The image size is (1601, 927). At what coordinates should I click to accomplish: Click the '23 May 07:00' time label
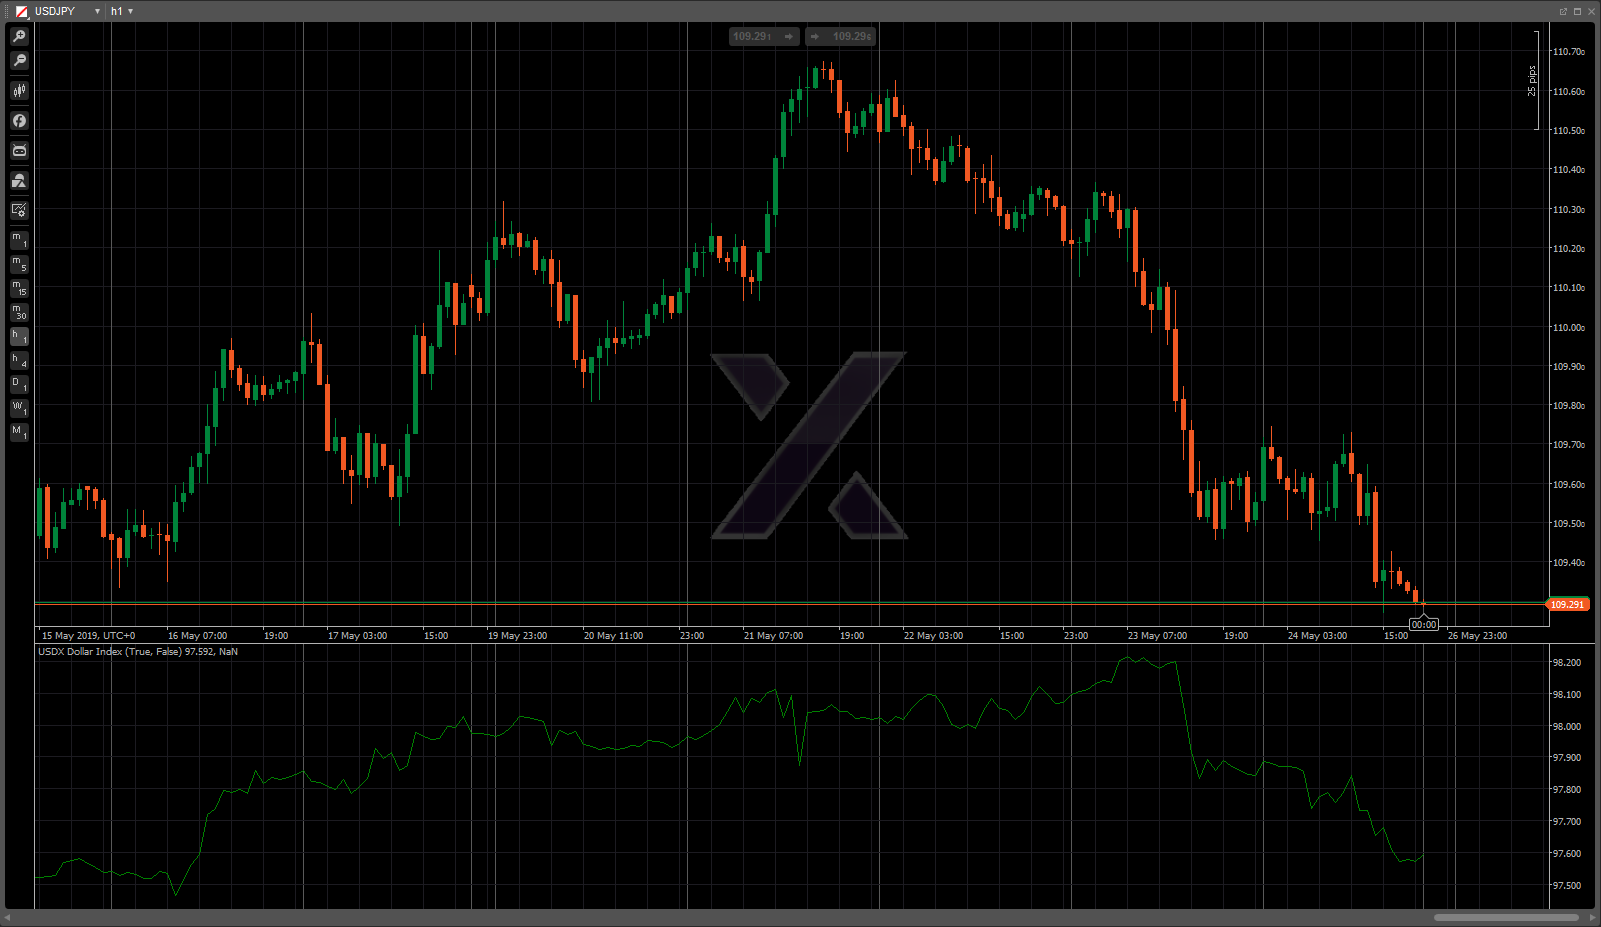pos(1157,636)
